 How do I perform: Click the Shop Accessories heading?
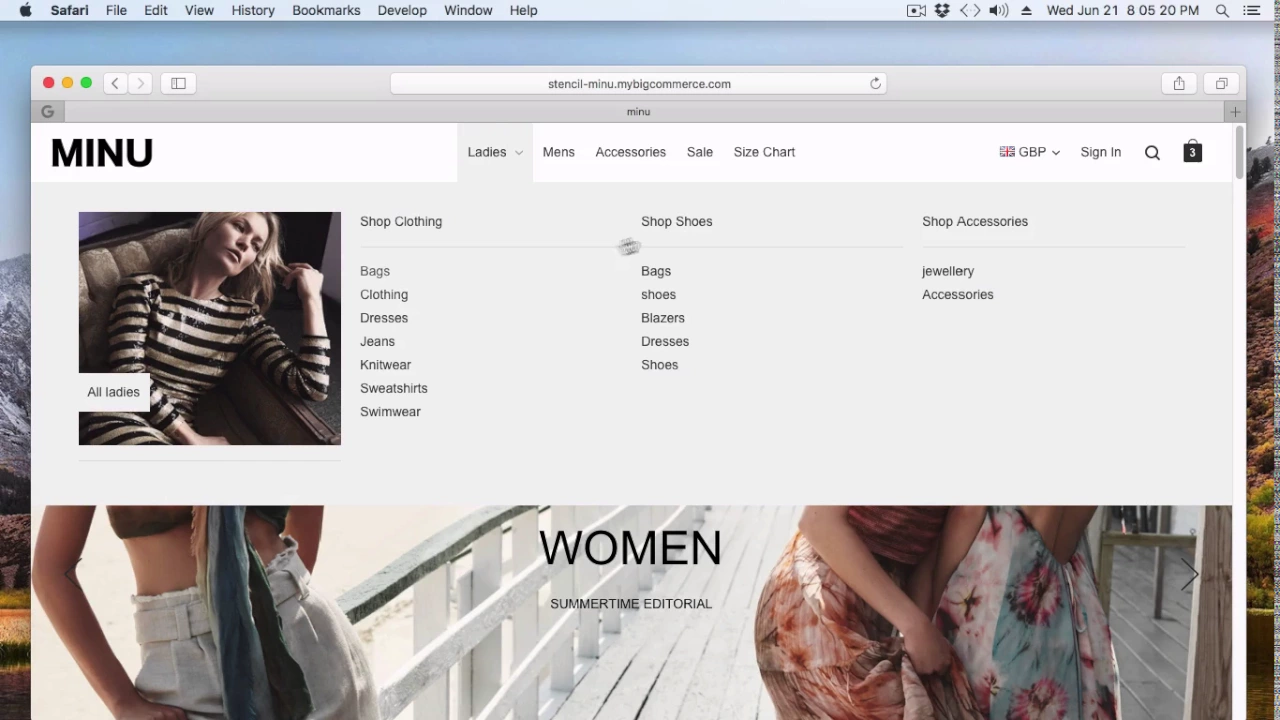[975, 221]
